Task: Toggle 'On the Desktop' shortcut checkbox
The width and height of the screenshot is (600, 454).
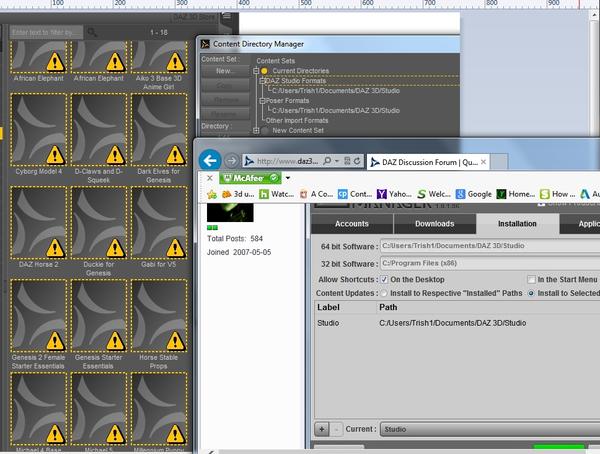Action: click(384, 279)
